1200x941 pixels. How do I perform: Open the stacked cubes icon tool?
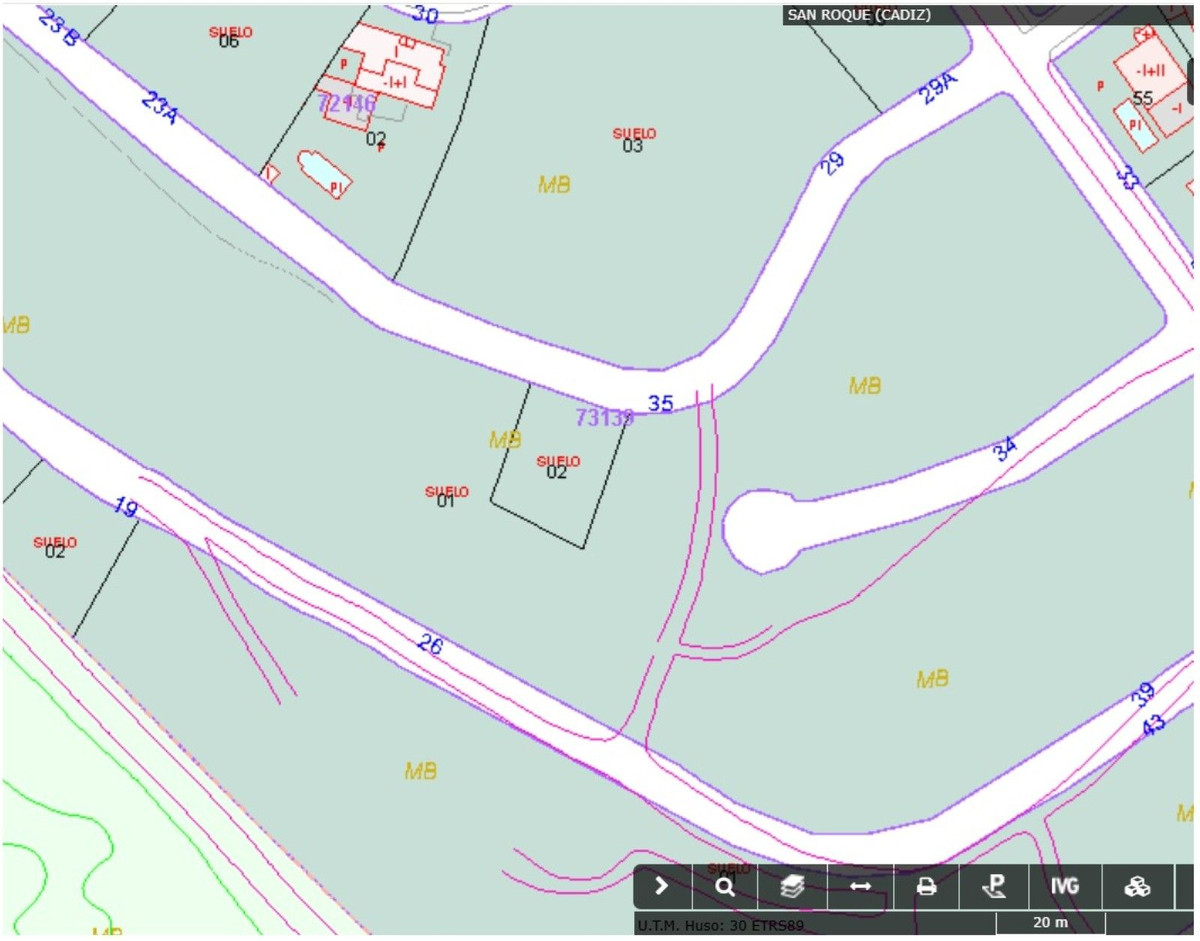click(x=1137, y=886)
